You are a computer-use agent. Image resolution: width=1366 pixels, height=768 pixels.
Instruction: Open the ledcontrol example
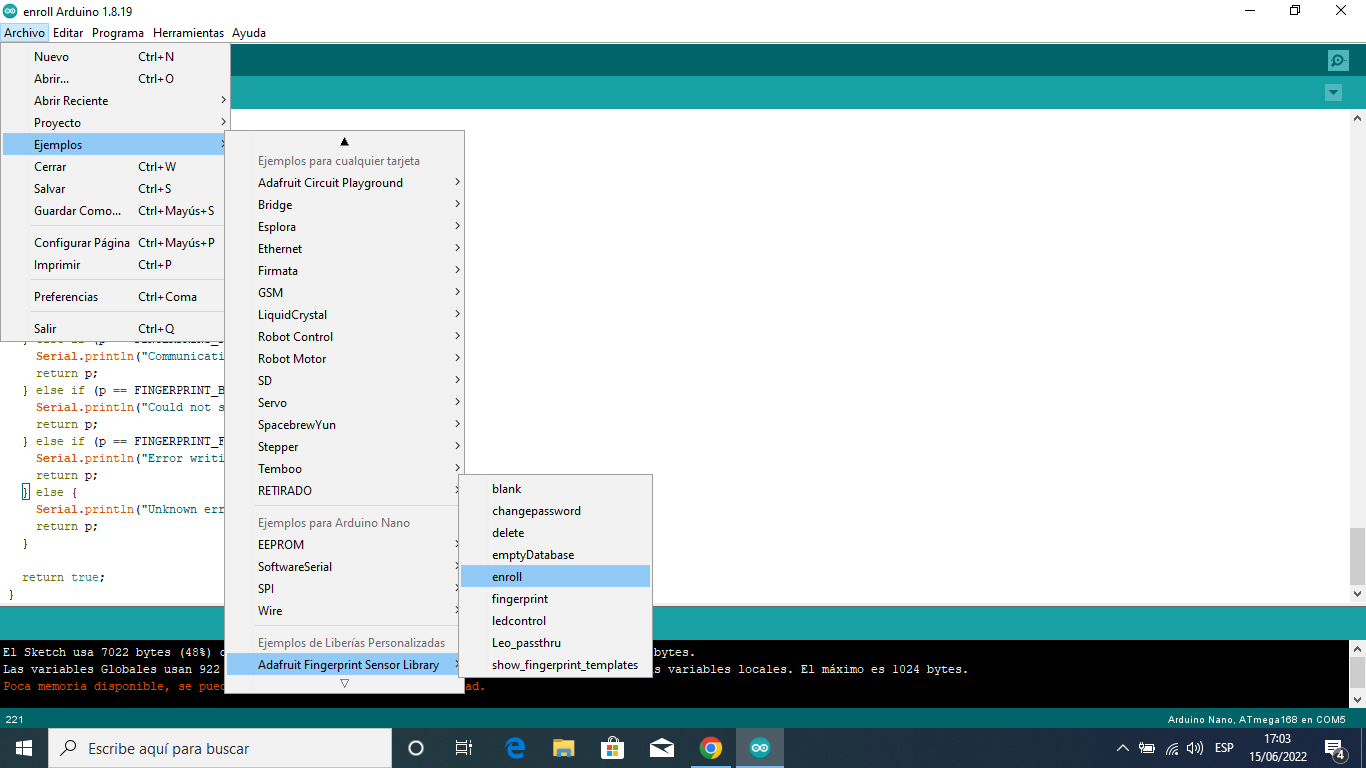(556, 621)
